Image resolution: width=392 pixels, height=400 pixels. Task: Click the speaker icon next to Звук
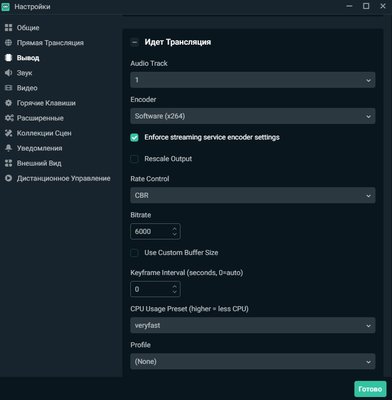[x=8, y=73]
